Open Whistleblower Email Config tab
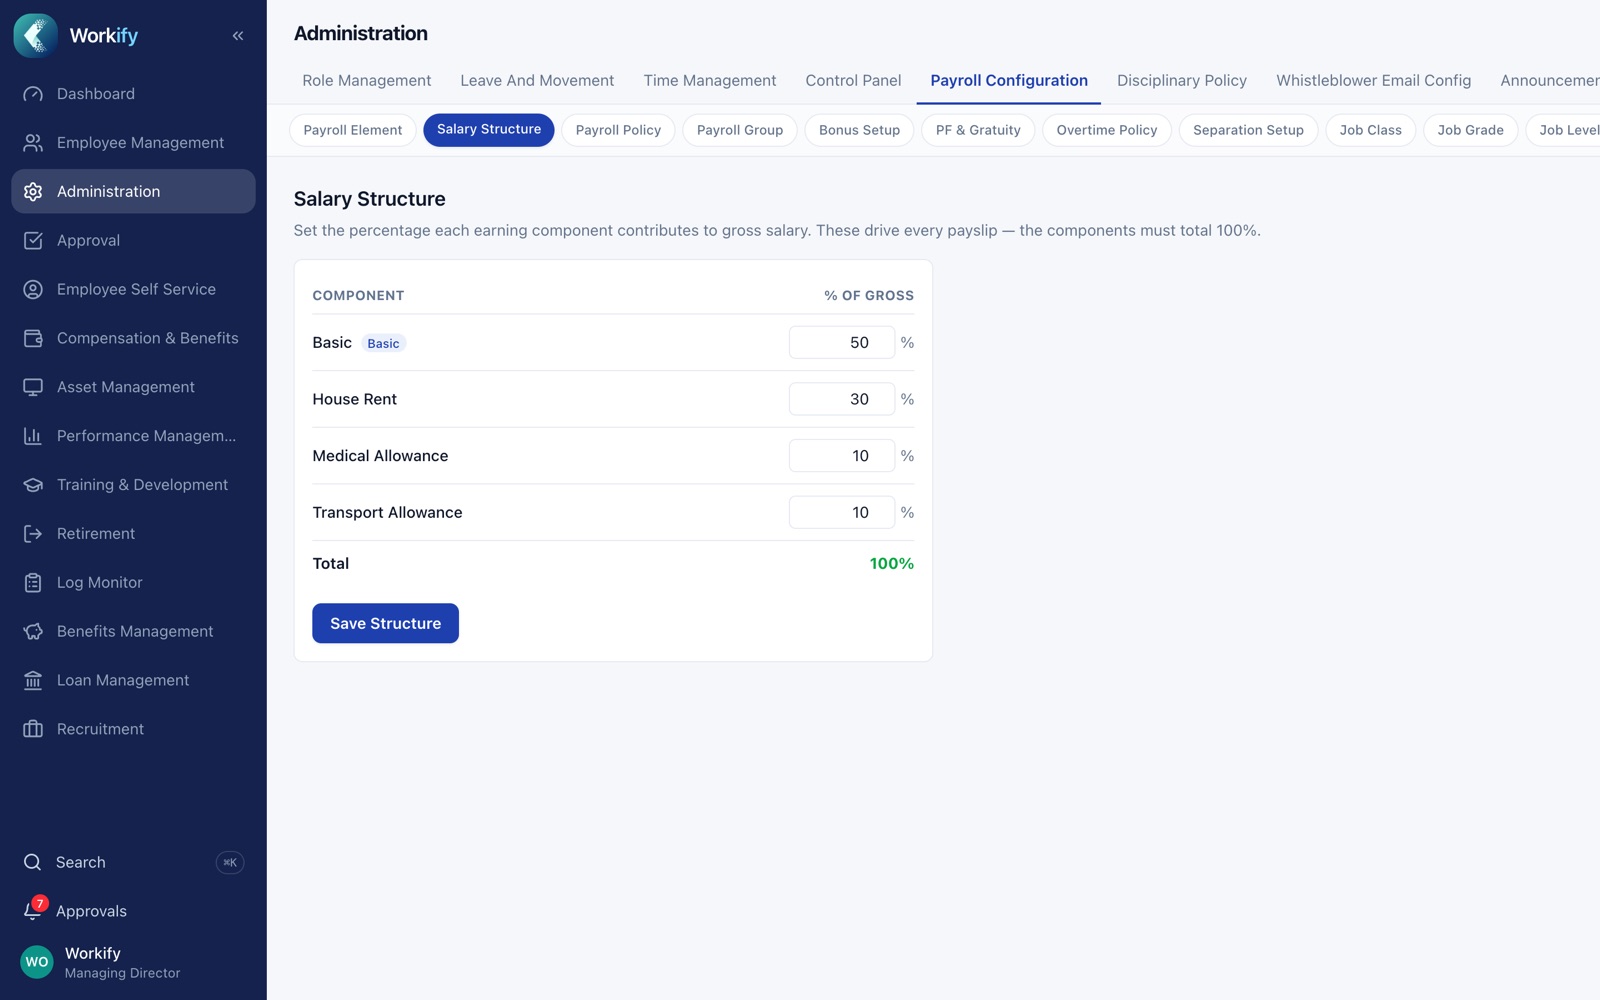Viewport: 1600px width, 1000px height. pyautogui.click(x=1373, y=81)
